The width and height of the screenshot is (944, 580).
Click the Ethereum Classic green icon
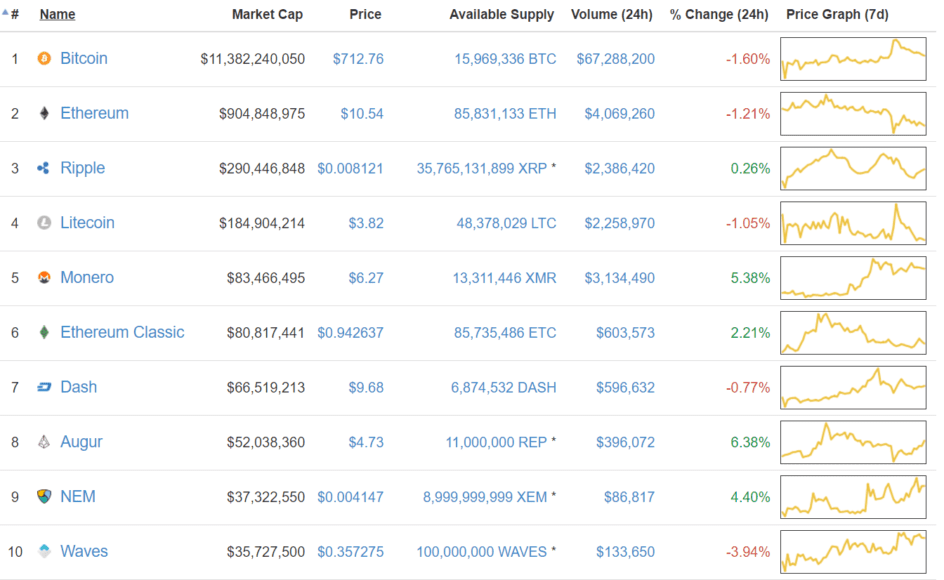point(44,332)
